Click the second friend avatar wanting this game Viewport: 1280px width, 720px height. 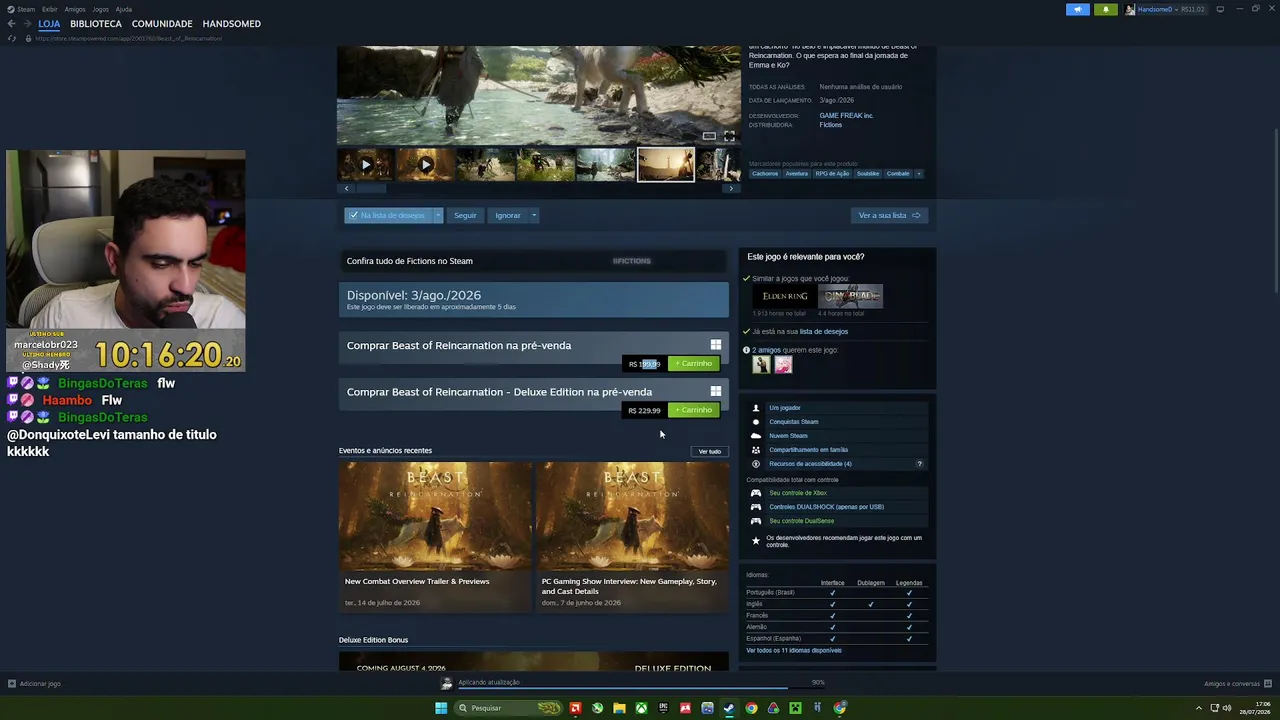pos(783,365)
